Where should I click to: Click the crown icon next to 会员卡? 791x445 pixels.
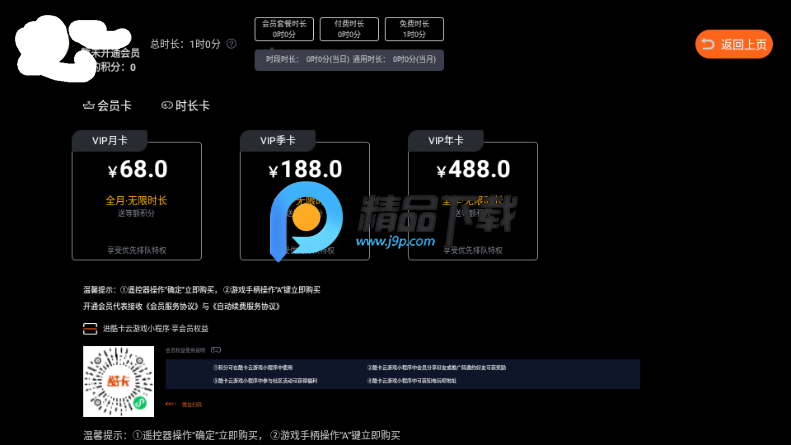(89, 105)
